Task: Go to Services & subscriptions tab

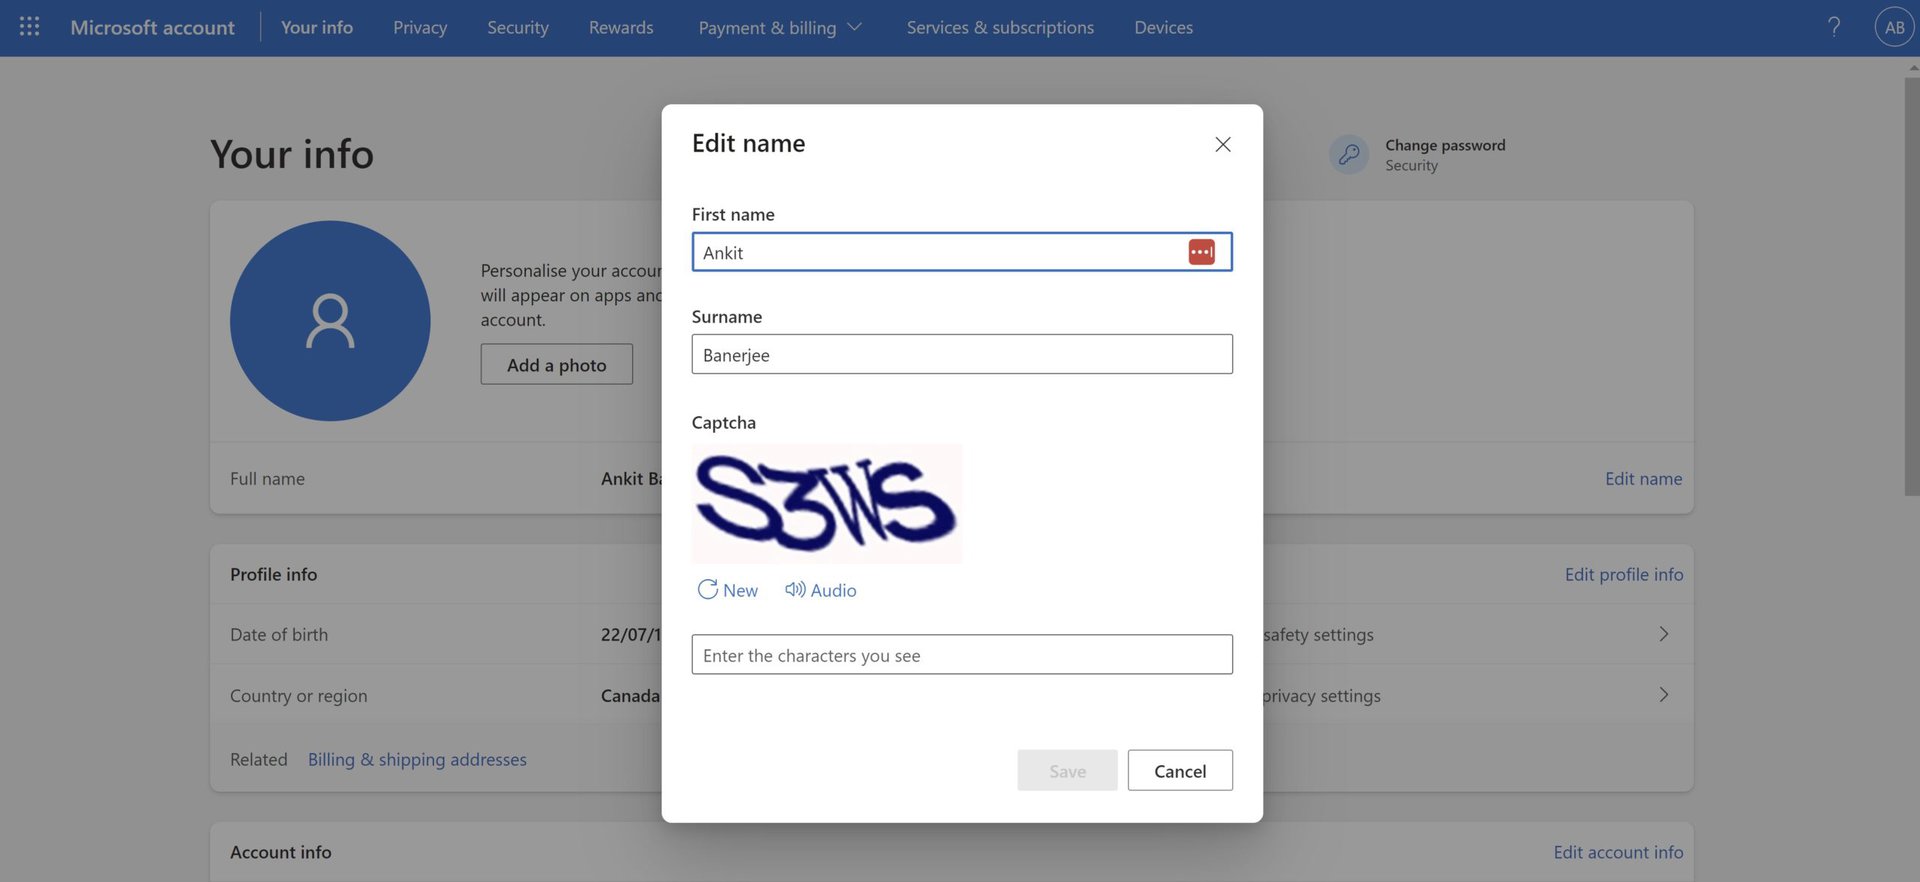Action: coord(999,28)
